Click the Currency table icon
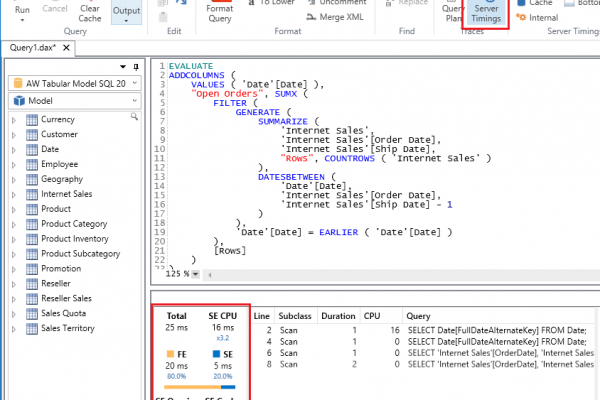The width and height of the screenshot is (600, 400). pyautogui.click(x=32, y=120)
